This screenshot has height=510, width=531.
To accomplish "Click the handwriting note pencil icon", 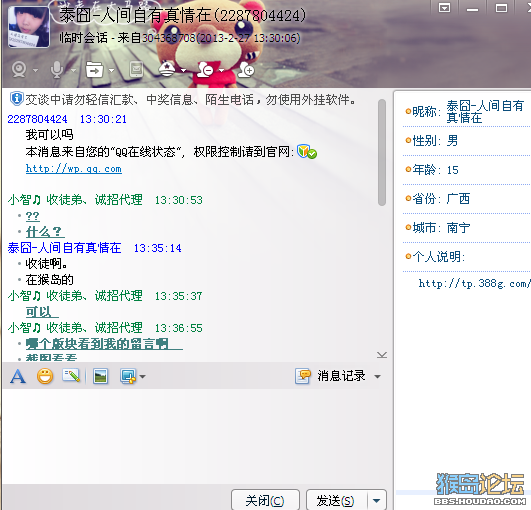I will coord(71,376).
